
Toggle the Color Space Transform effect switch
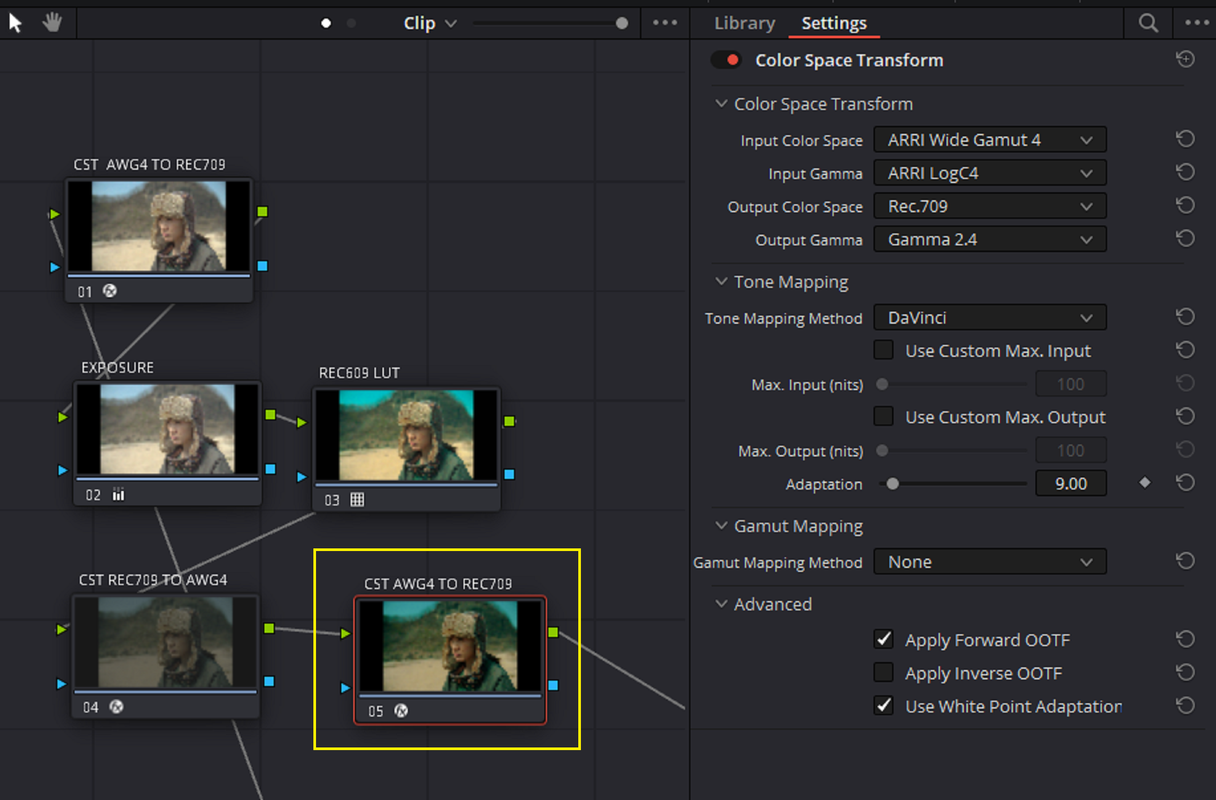coord(726,60)
